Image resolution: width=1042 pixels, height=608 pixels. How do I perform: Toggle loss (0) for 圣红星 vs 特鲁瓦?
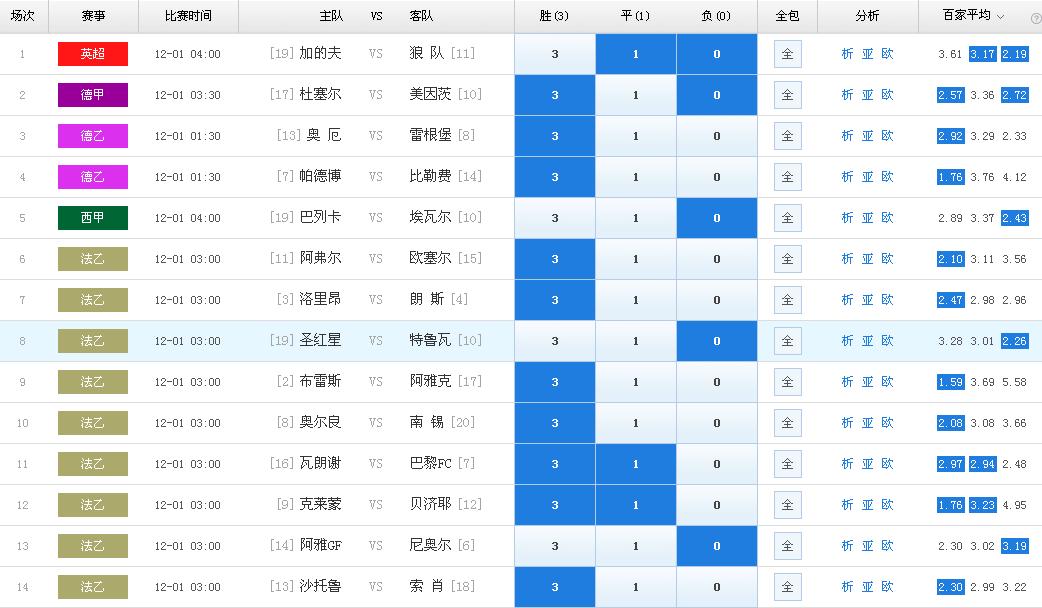[x=717, y=341]
